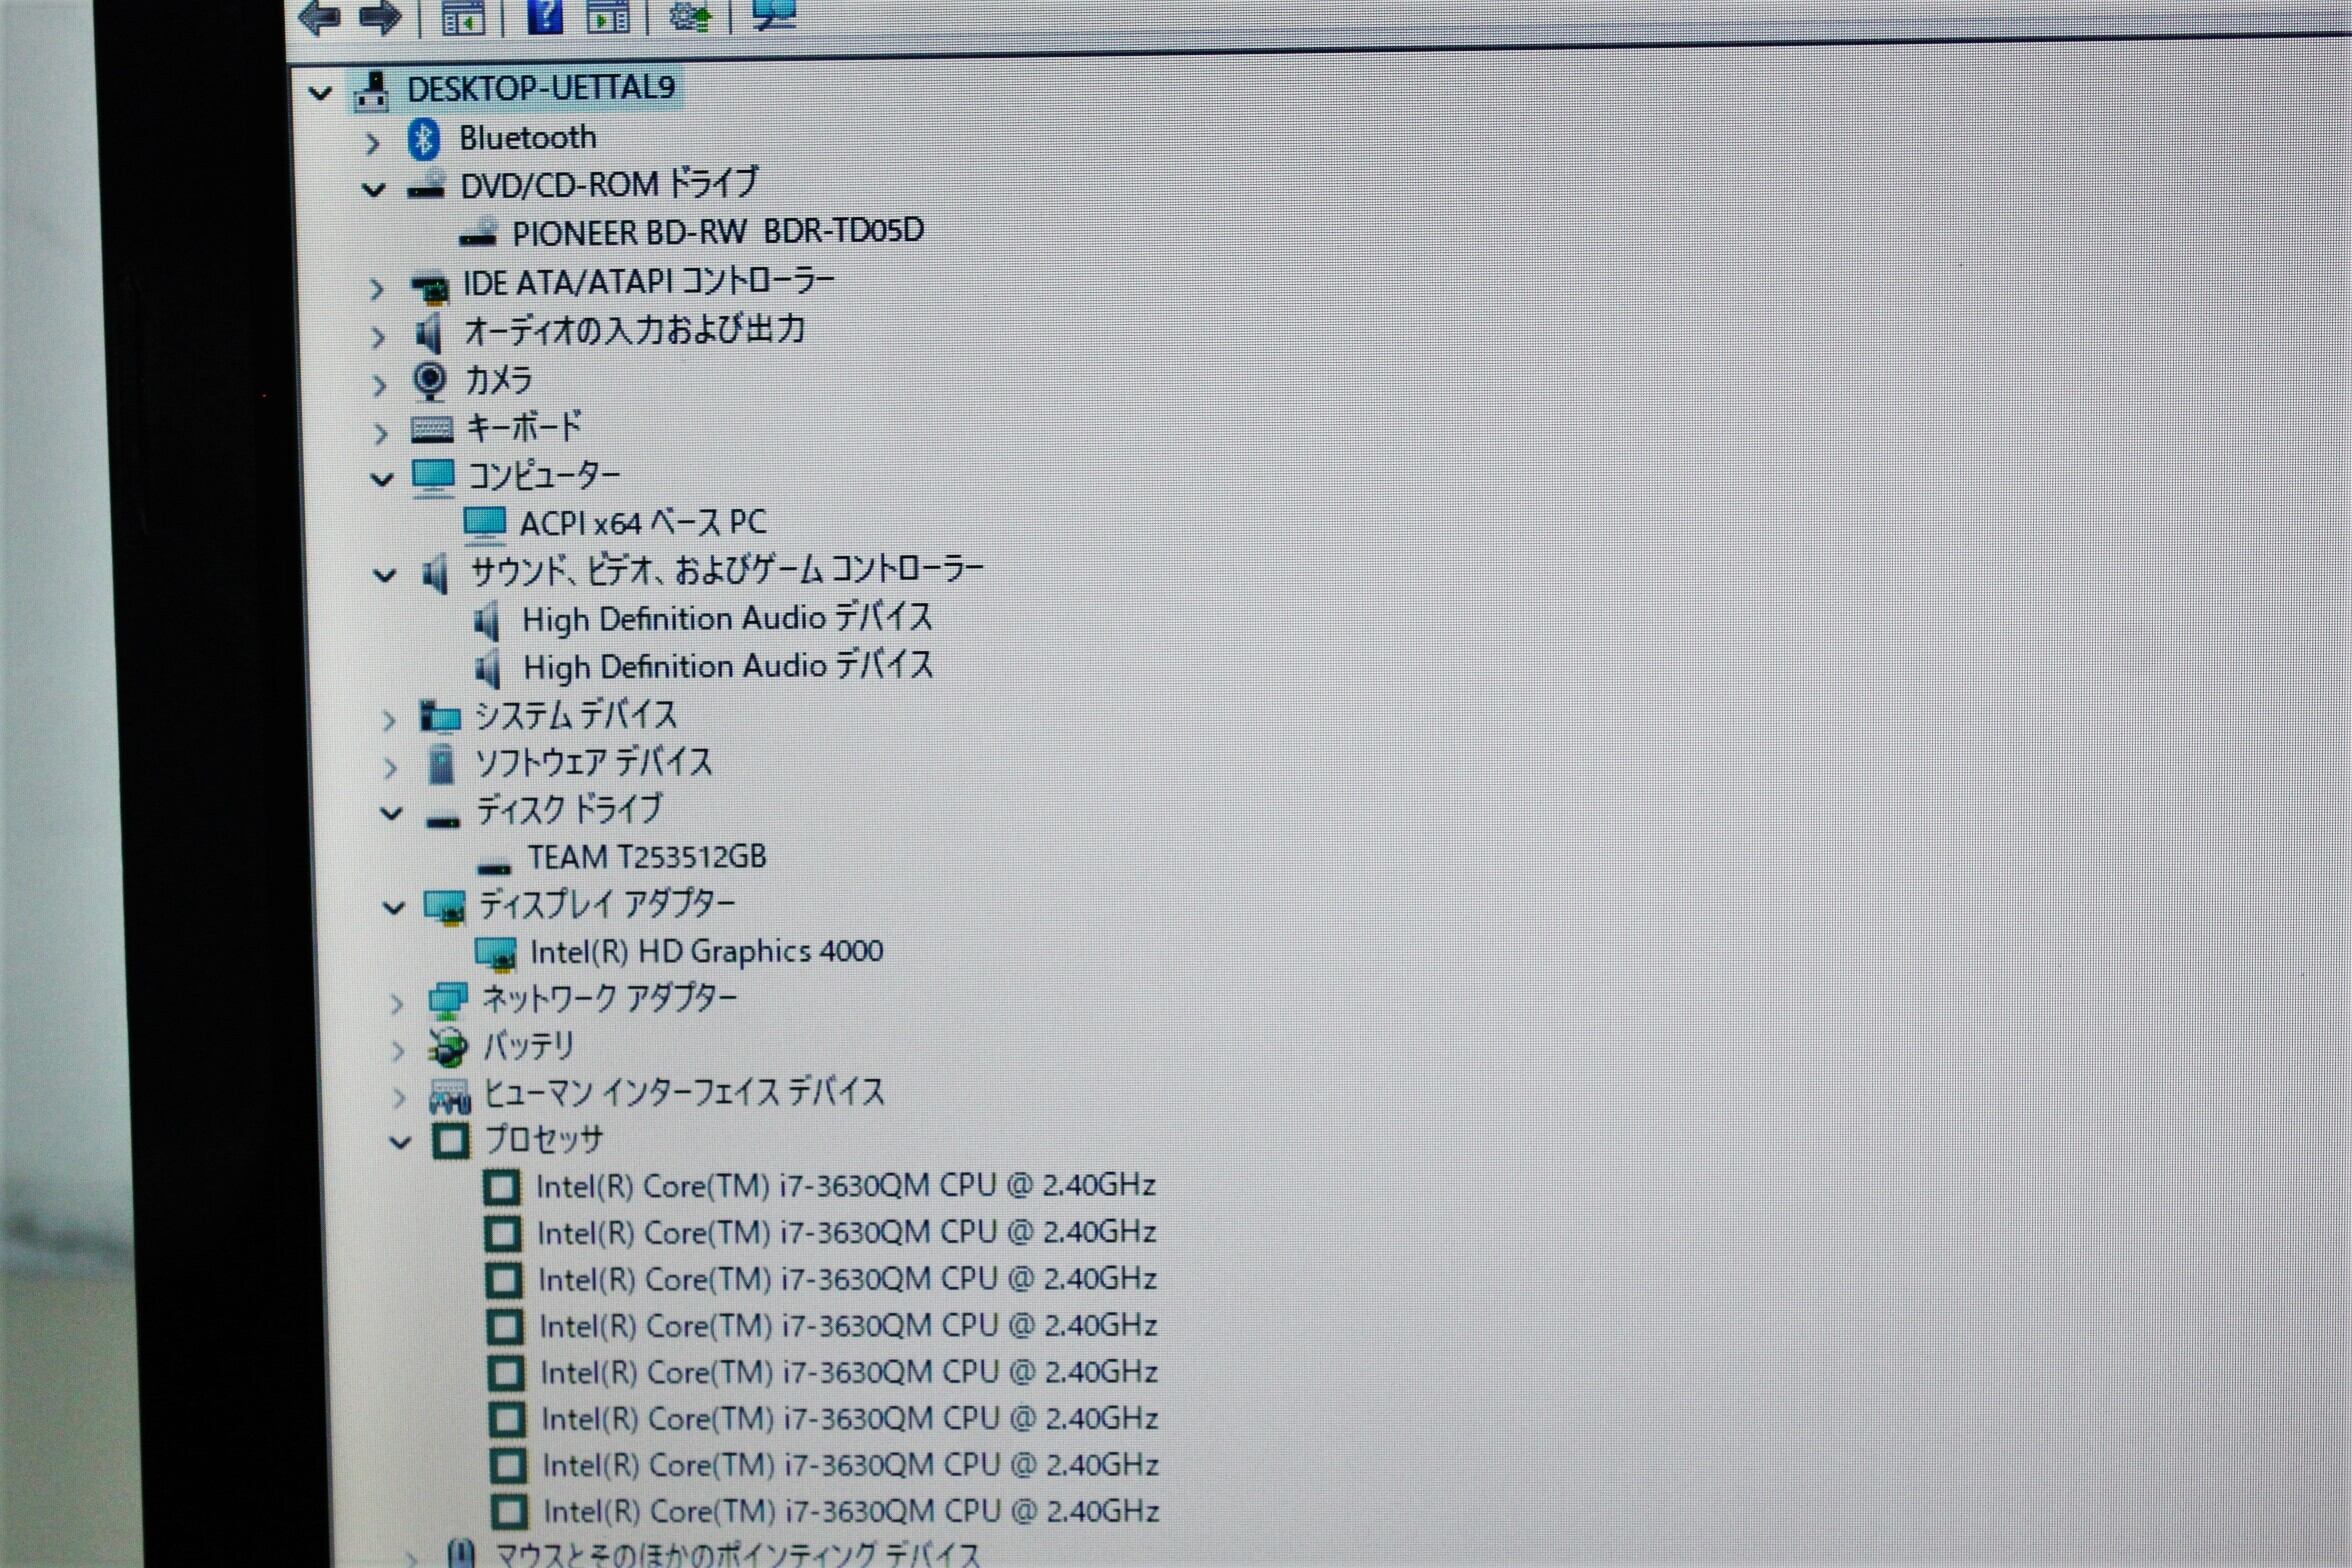Click the ソフトウェア デバイス icon
Image resolution: width=2352 pixels, height=1568 pixels.
(441, 764)
